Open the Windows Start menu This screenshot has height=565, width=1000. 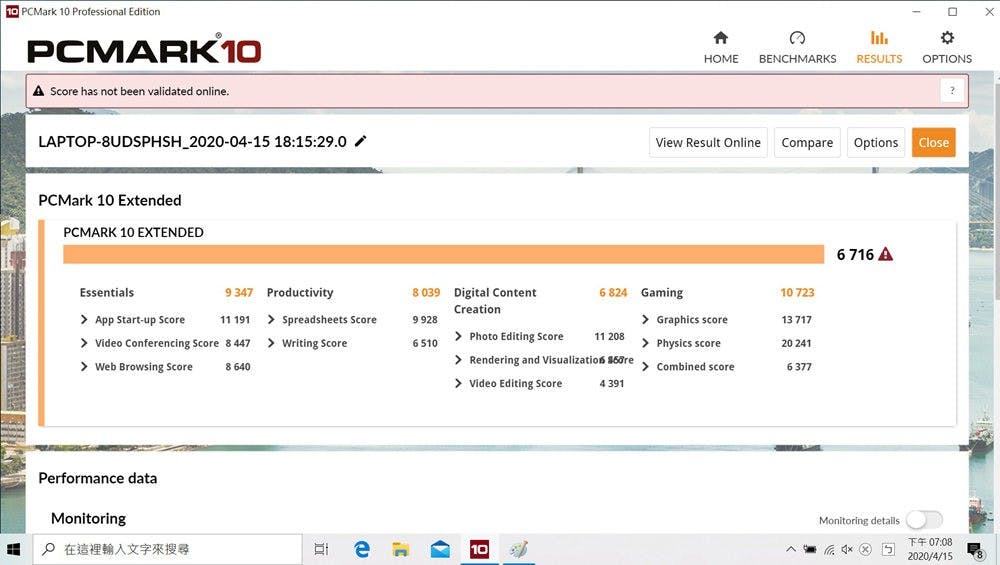pos(13,549)
